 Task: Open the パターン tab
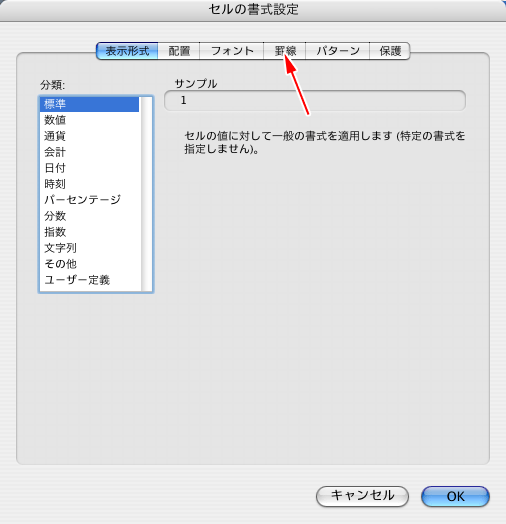(338, 51)
